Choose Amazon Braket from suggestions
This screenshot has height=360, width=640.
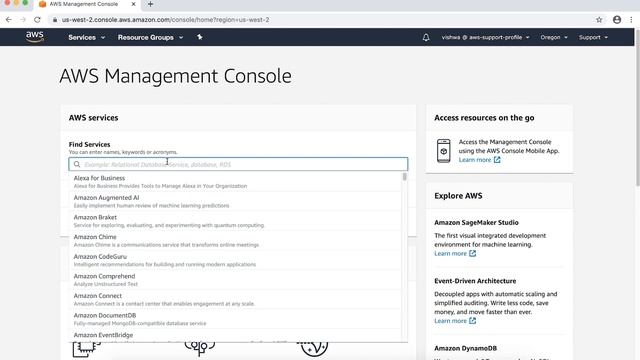pyautogui.click(x=235, y=221)
